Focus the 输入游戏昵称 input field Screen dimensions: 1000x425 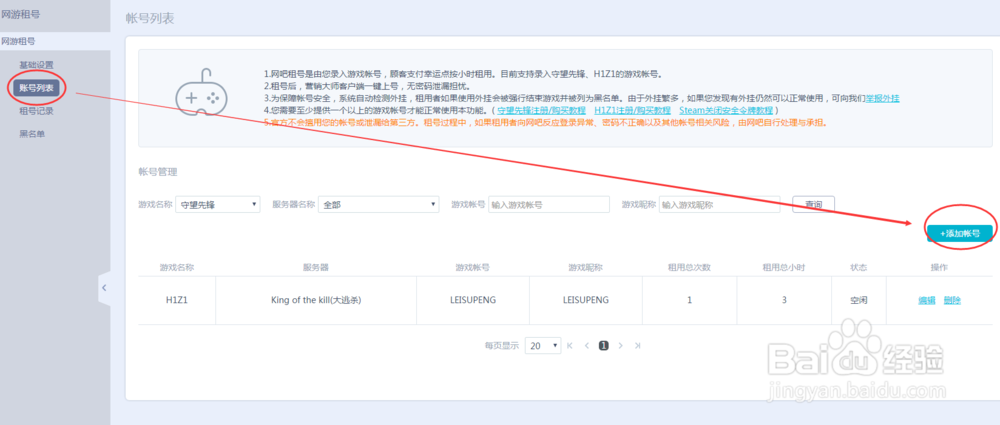pyautogui.click(x=719, y=204)
